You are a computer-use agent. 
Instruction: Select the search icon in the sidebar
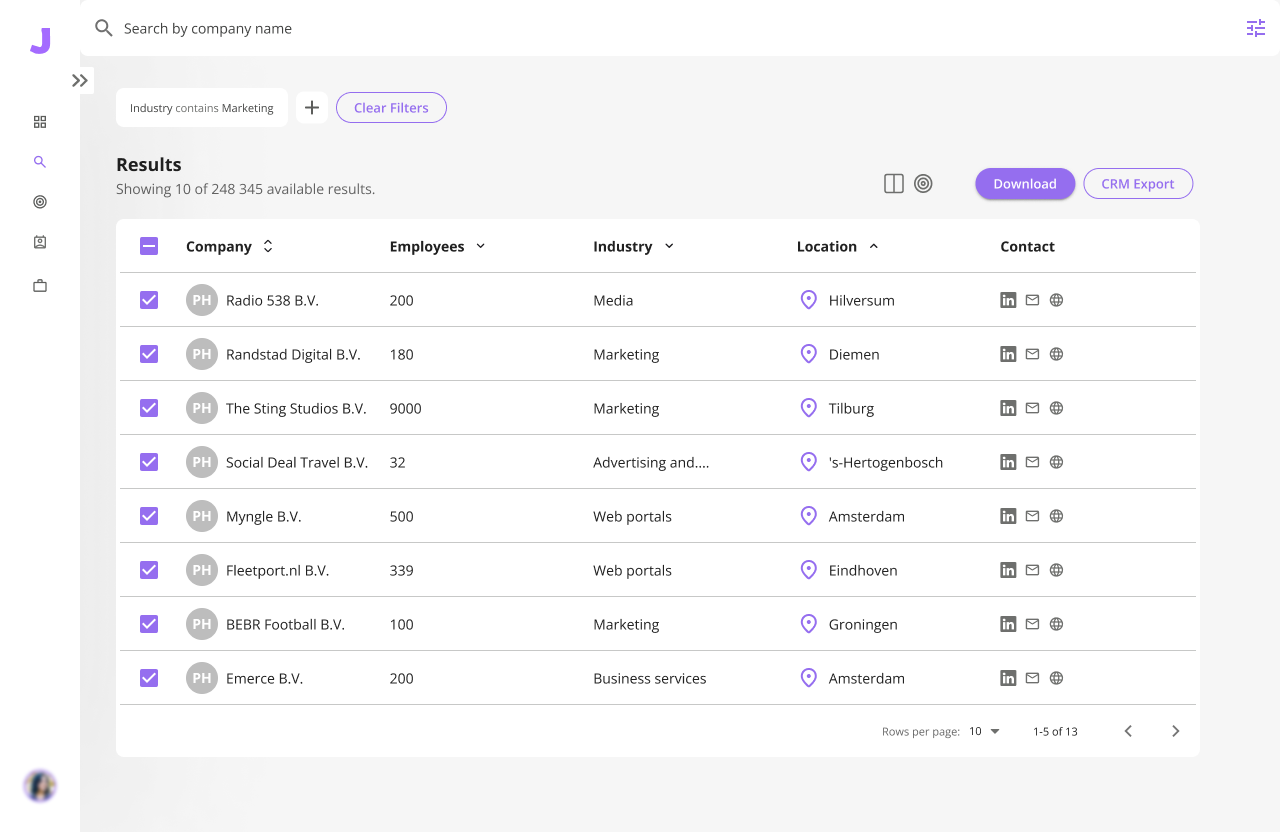point(40,161)
